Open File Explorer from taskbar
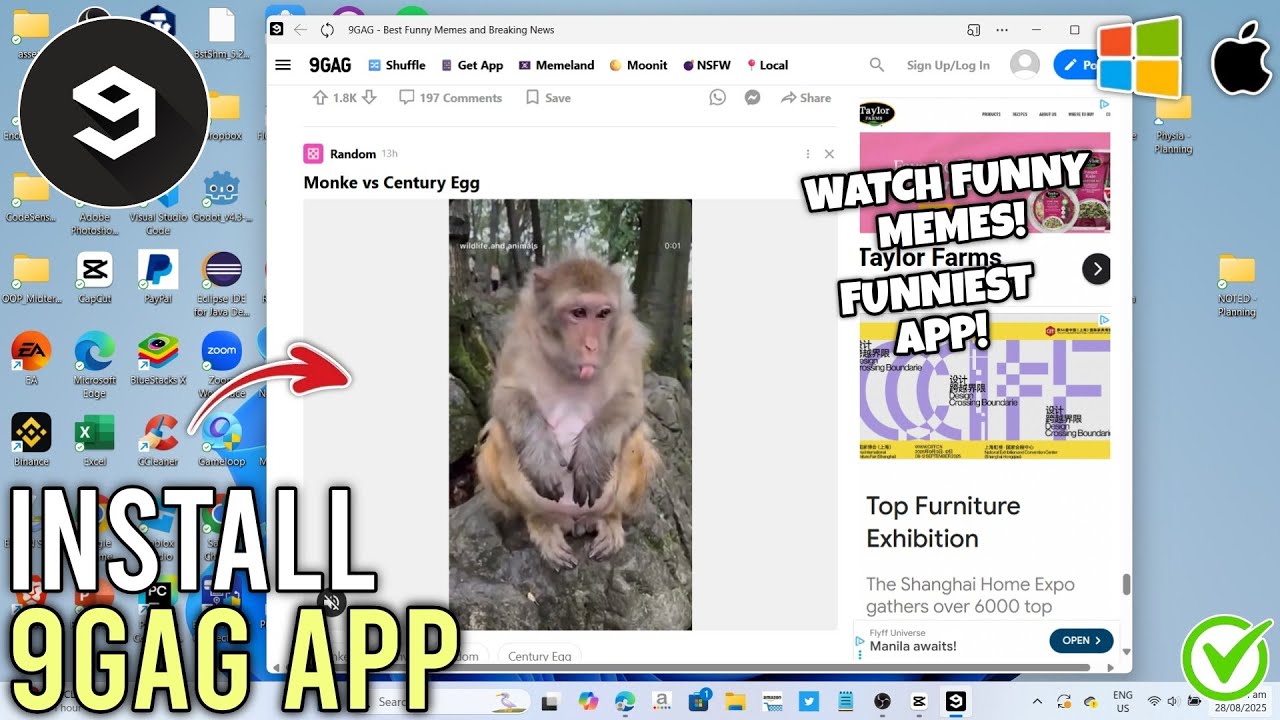Screen dimensions: 1280x720 point(735,702)
